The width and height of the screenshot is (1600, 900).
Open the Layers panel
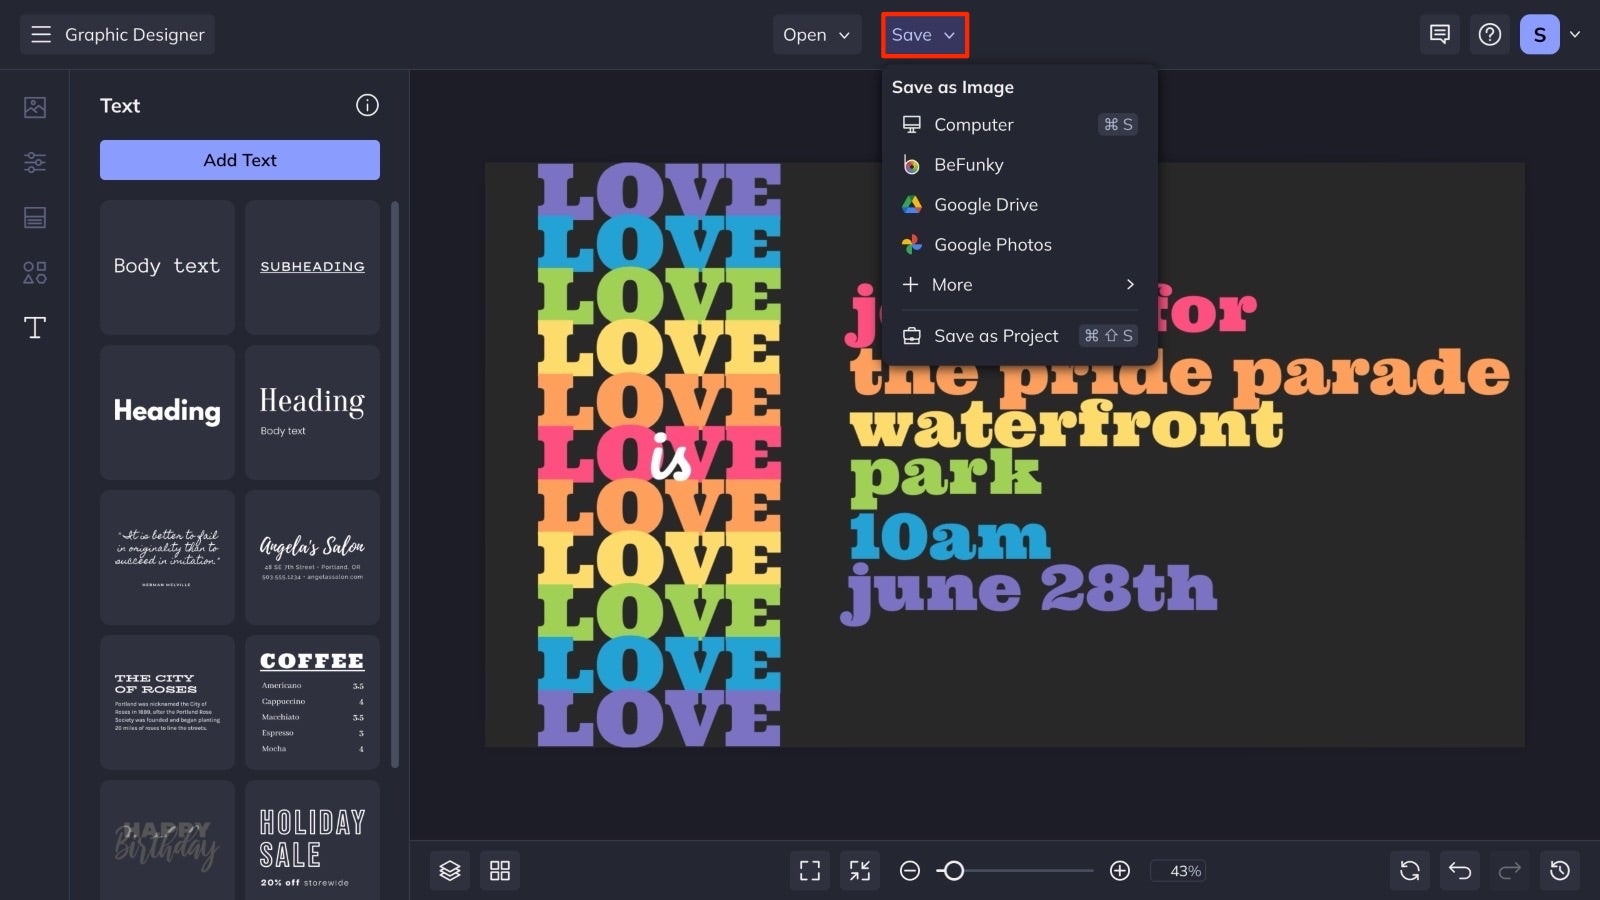click(x=449, y=870)
